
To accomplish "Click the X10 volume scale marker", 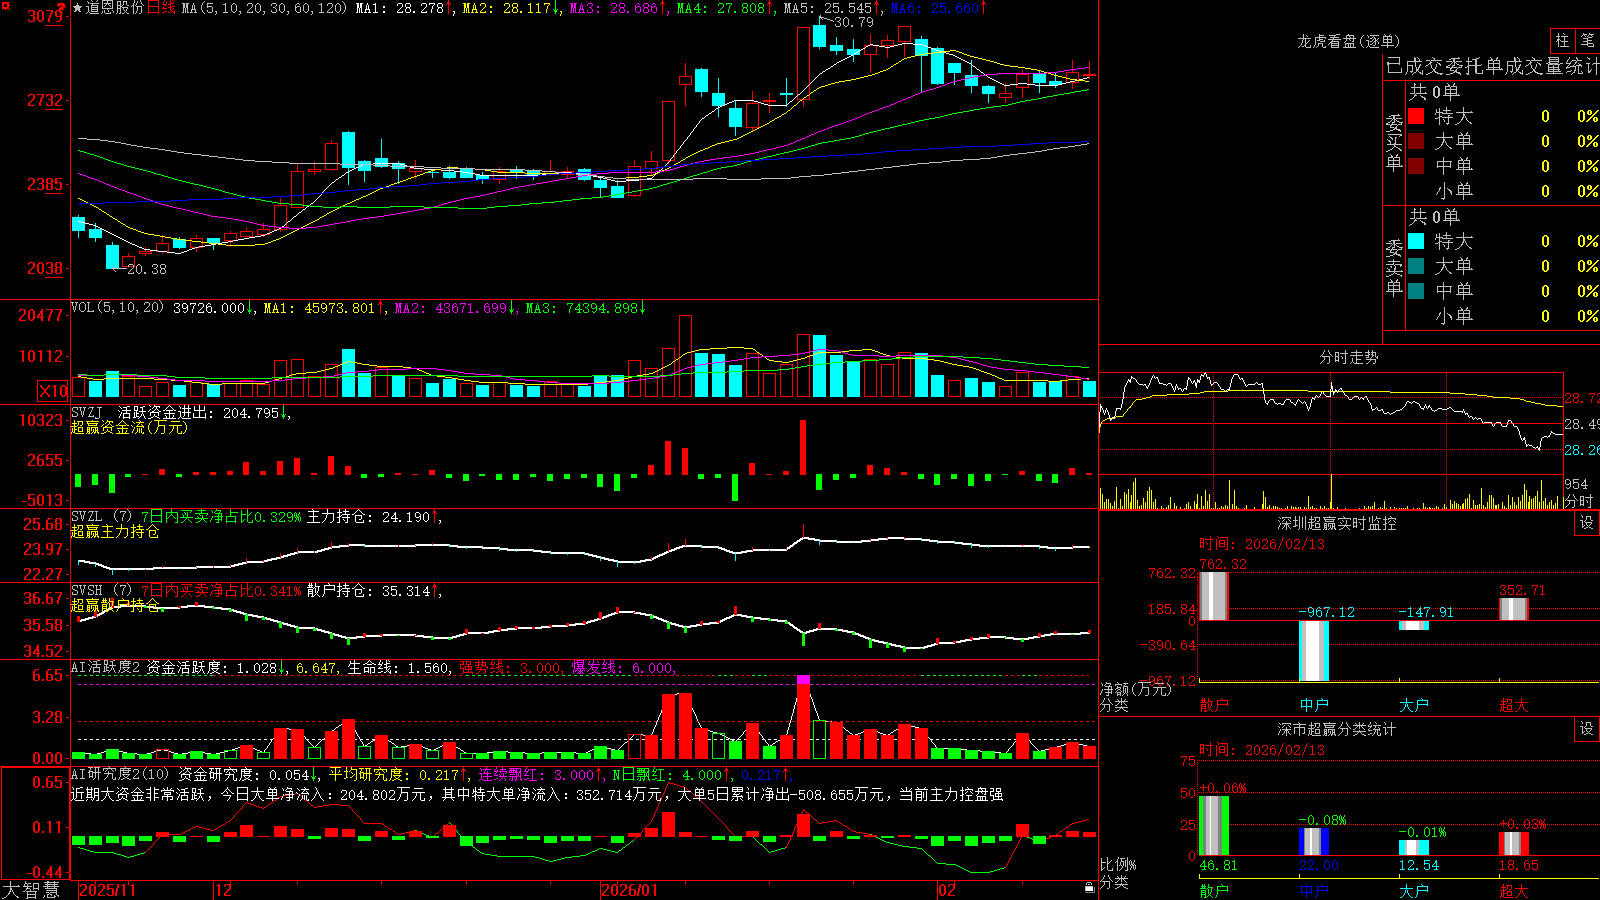I will pos(53,391).
